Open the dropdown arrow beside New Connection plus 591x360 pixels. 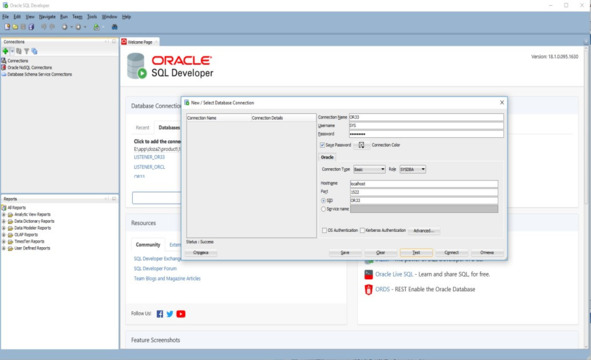pos(12,51)
